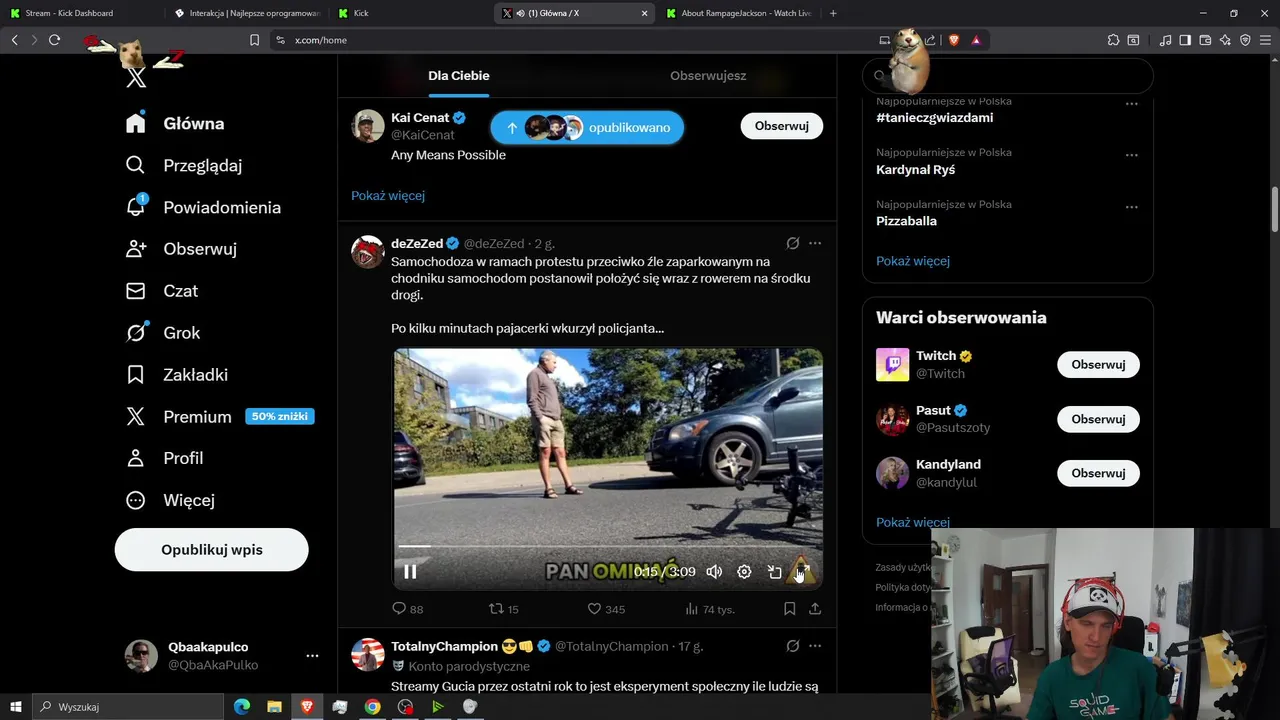This screenshot has height=720, width=1280.
Task: Open Leo AI sparkle icon
Action: pyautogui.click(x=1225, y=40)
